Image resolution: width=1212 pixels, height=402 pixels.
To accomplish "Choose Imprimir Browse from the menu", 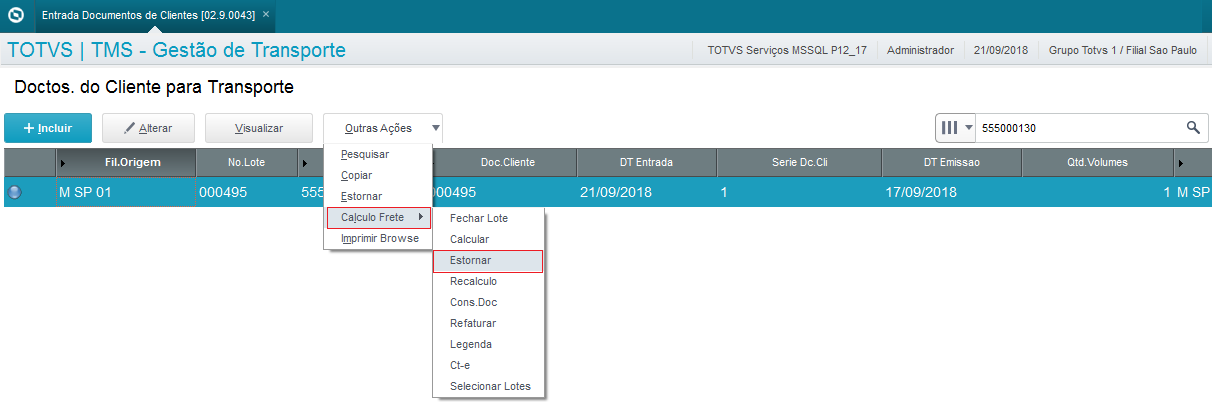I will pos(377,238).
